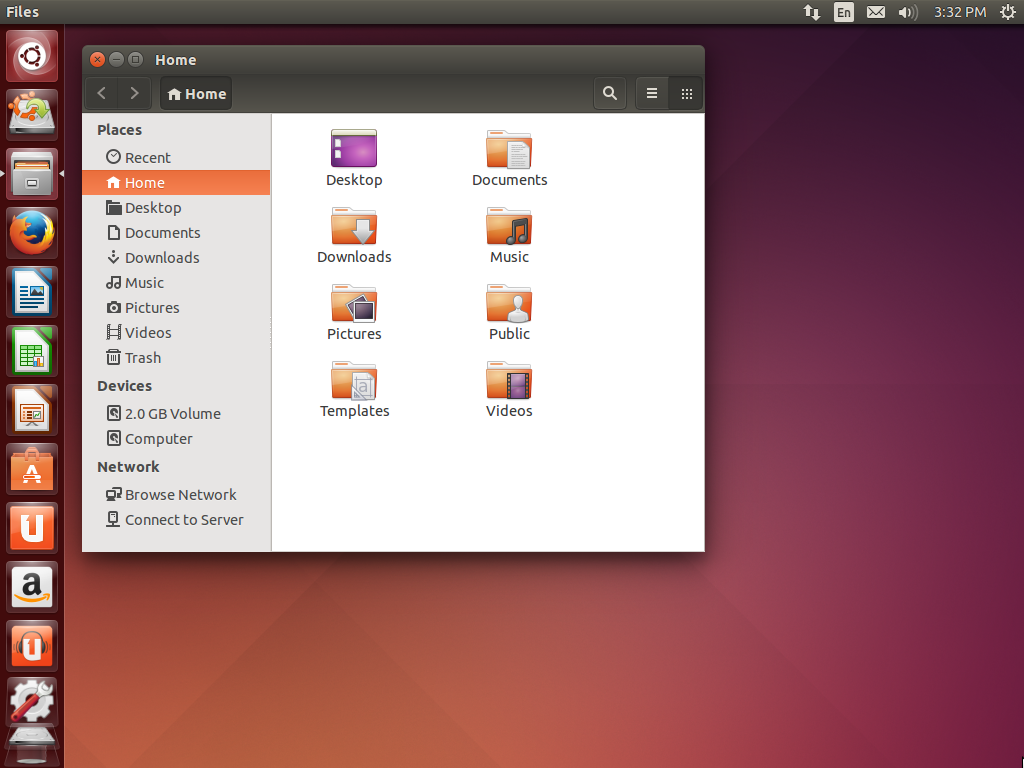Open Ubuntu One Music launcher icon
Screen dimensions: 1024x768
[x=32, y=646]
